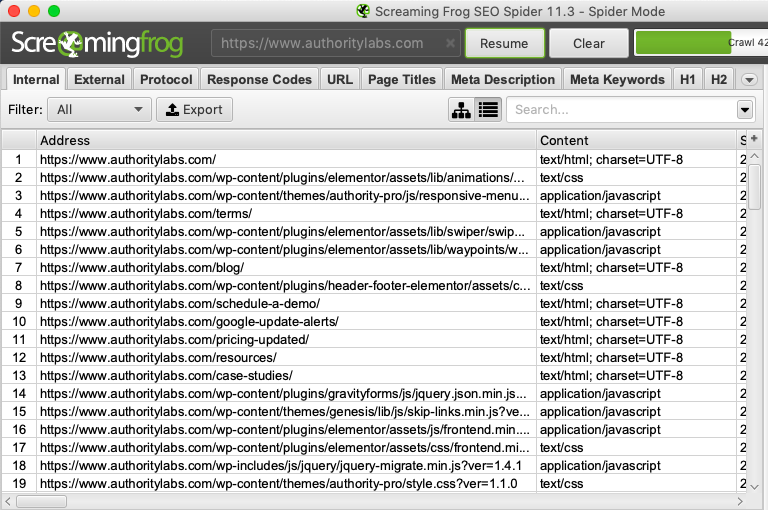Switch to the Protocol tab
Viewport: 768px width, 510px height.
coord(166,79)
